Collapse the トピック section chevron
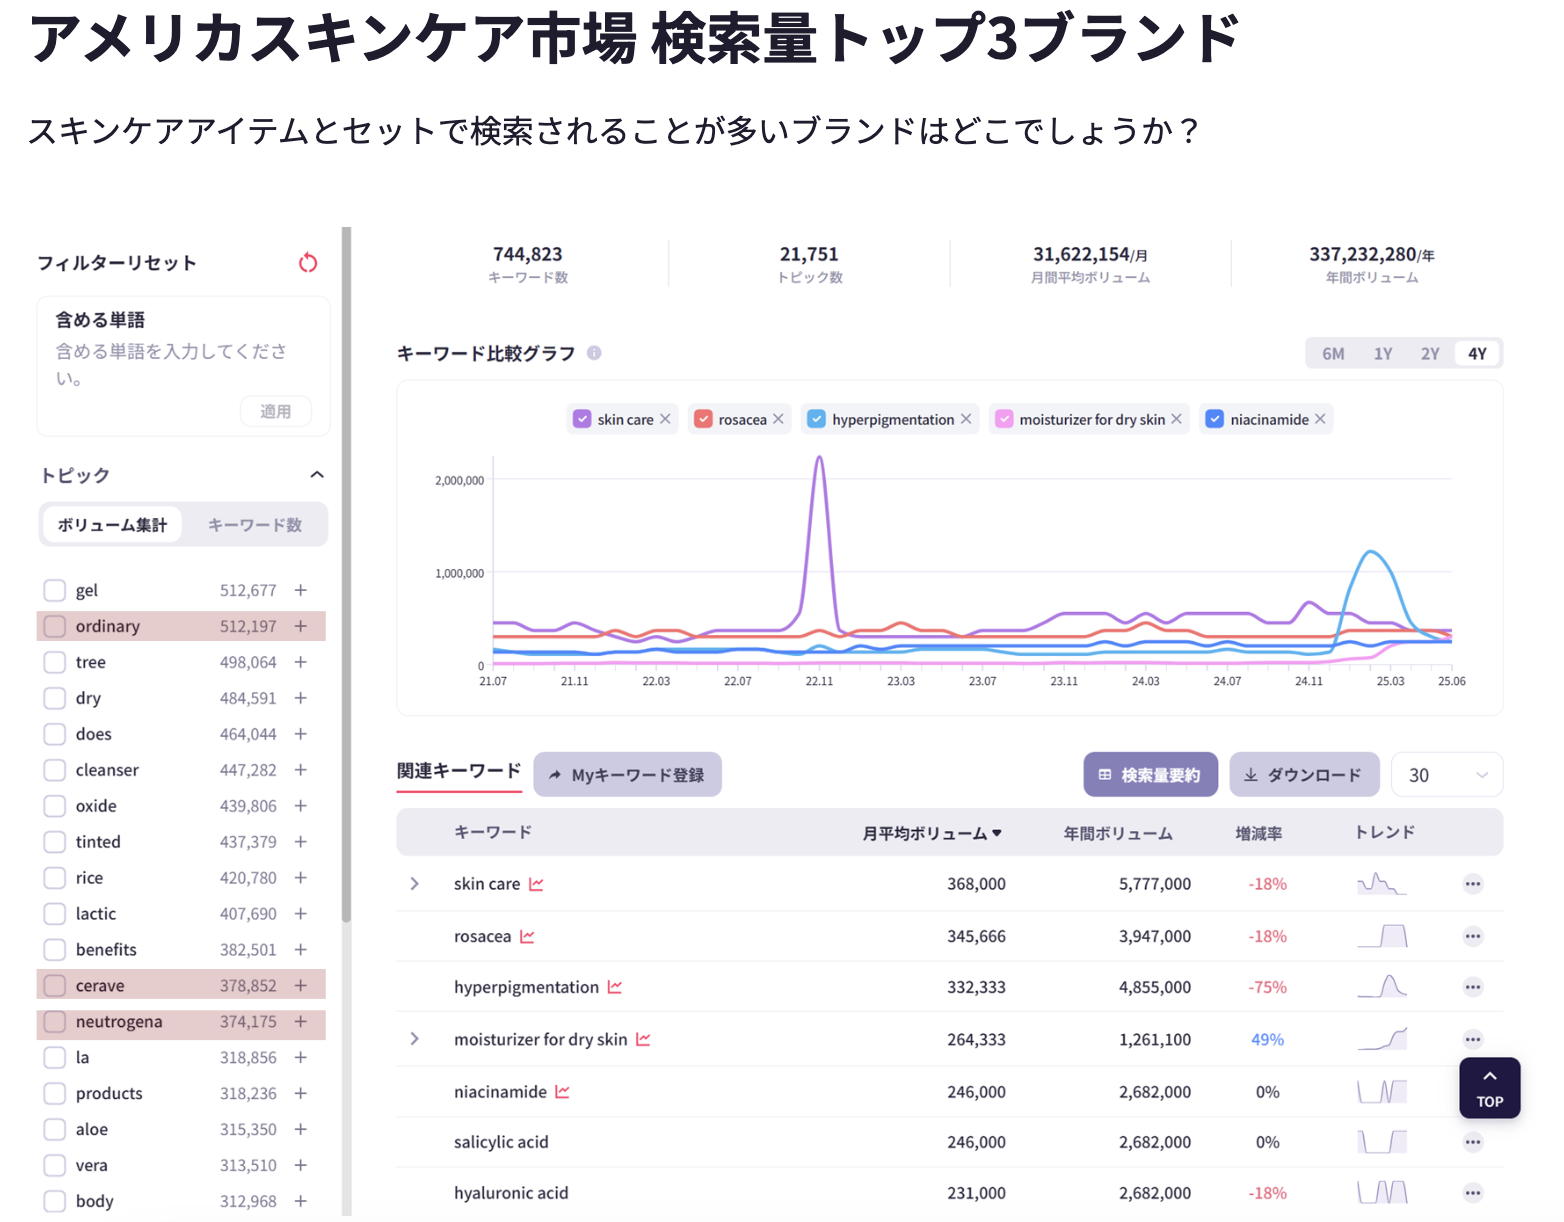This screenshot has width=1564, height=1222. coord(317,475)
